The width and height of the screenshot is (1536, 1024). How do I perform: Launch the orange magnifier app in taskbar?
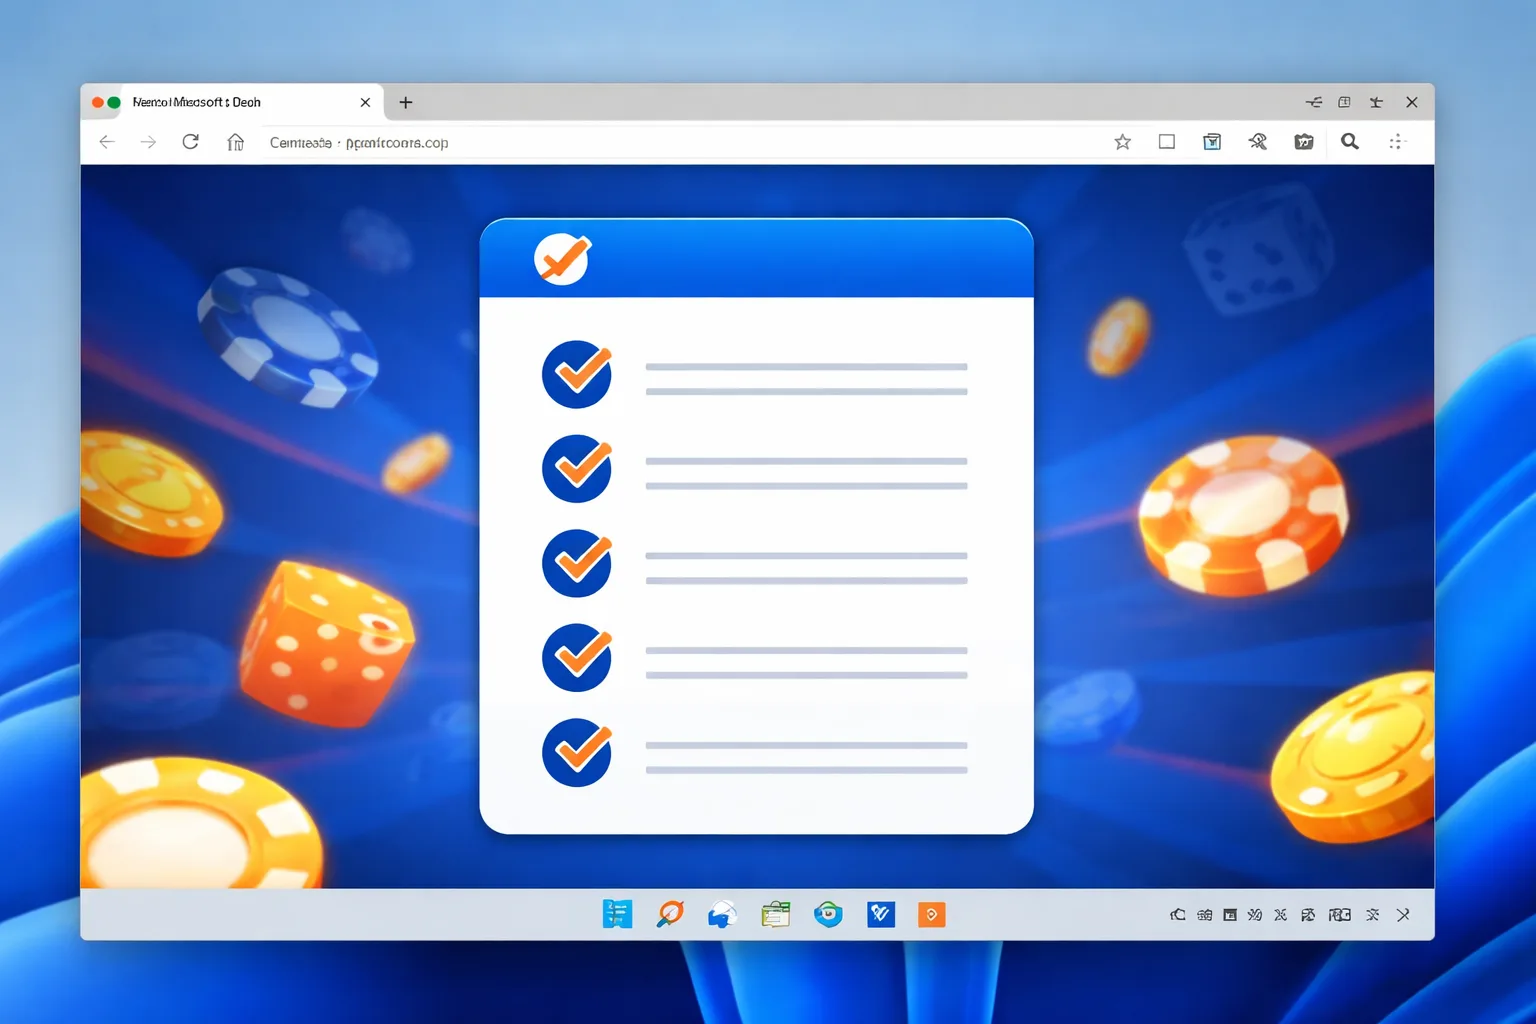(670, 914)
